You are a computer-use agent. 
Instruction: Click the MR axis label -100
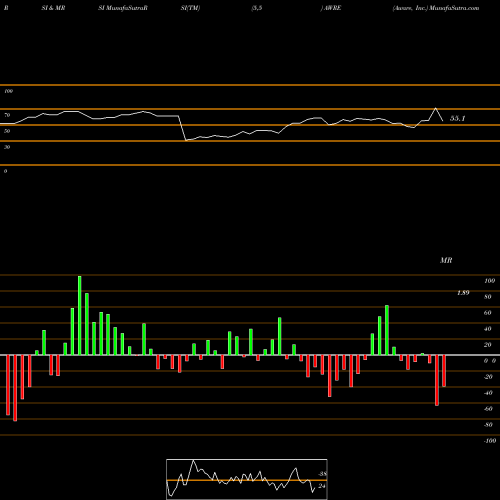tap(490, 441)
